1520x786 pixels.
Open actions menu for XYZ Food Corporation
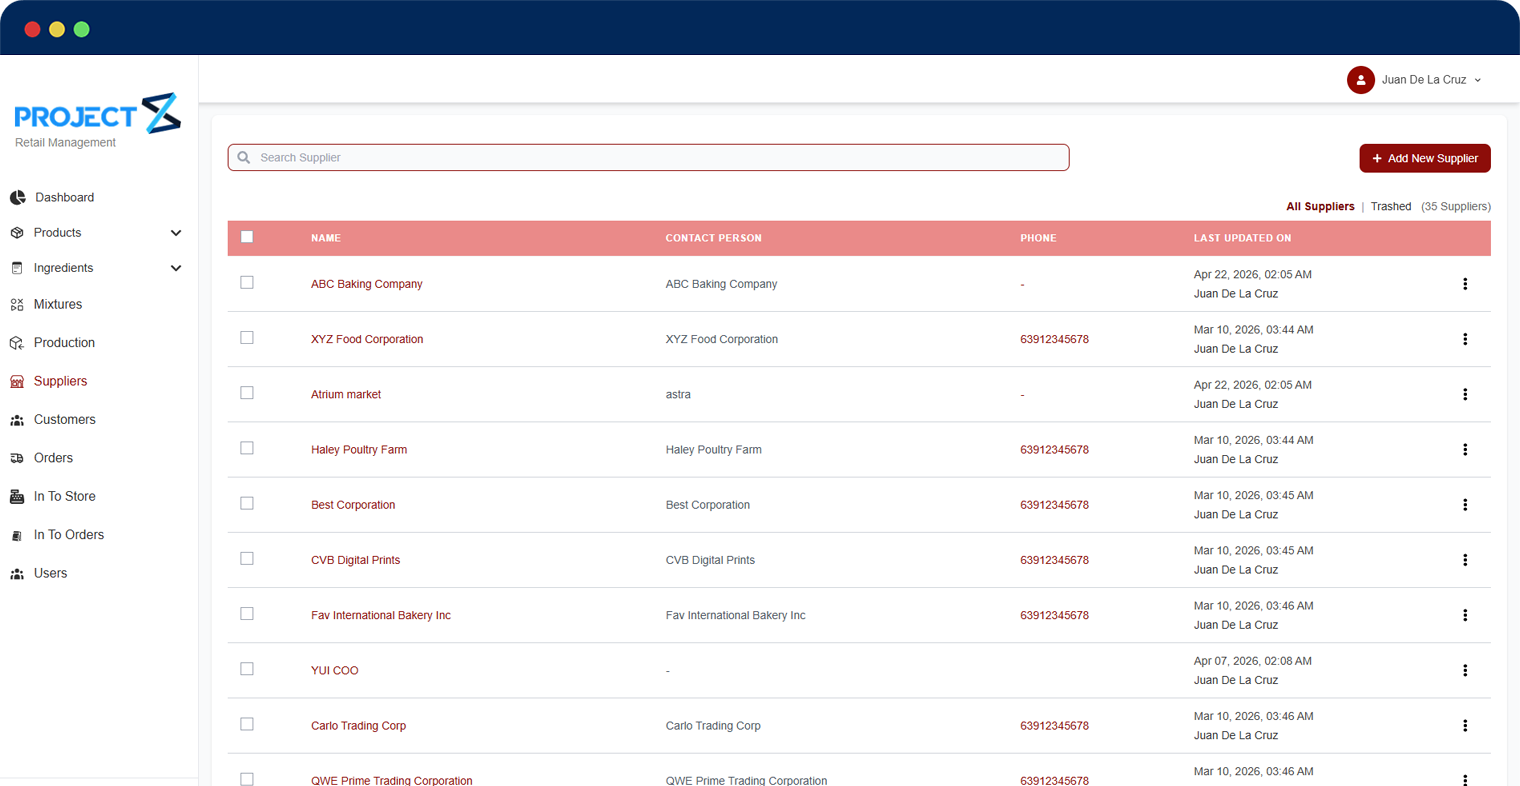click(x=1465, y=339)
